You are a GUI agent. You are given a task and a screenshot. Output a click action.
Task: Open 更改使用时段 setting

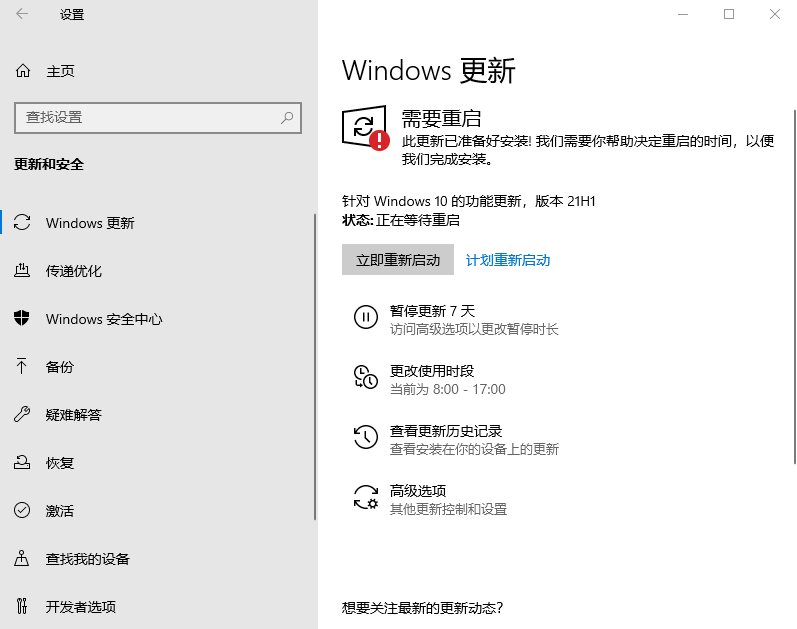(432, 371)
